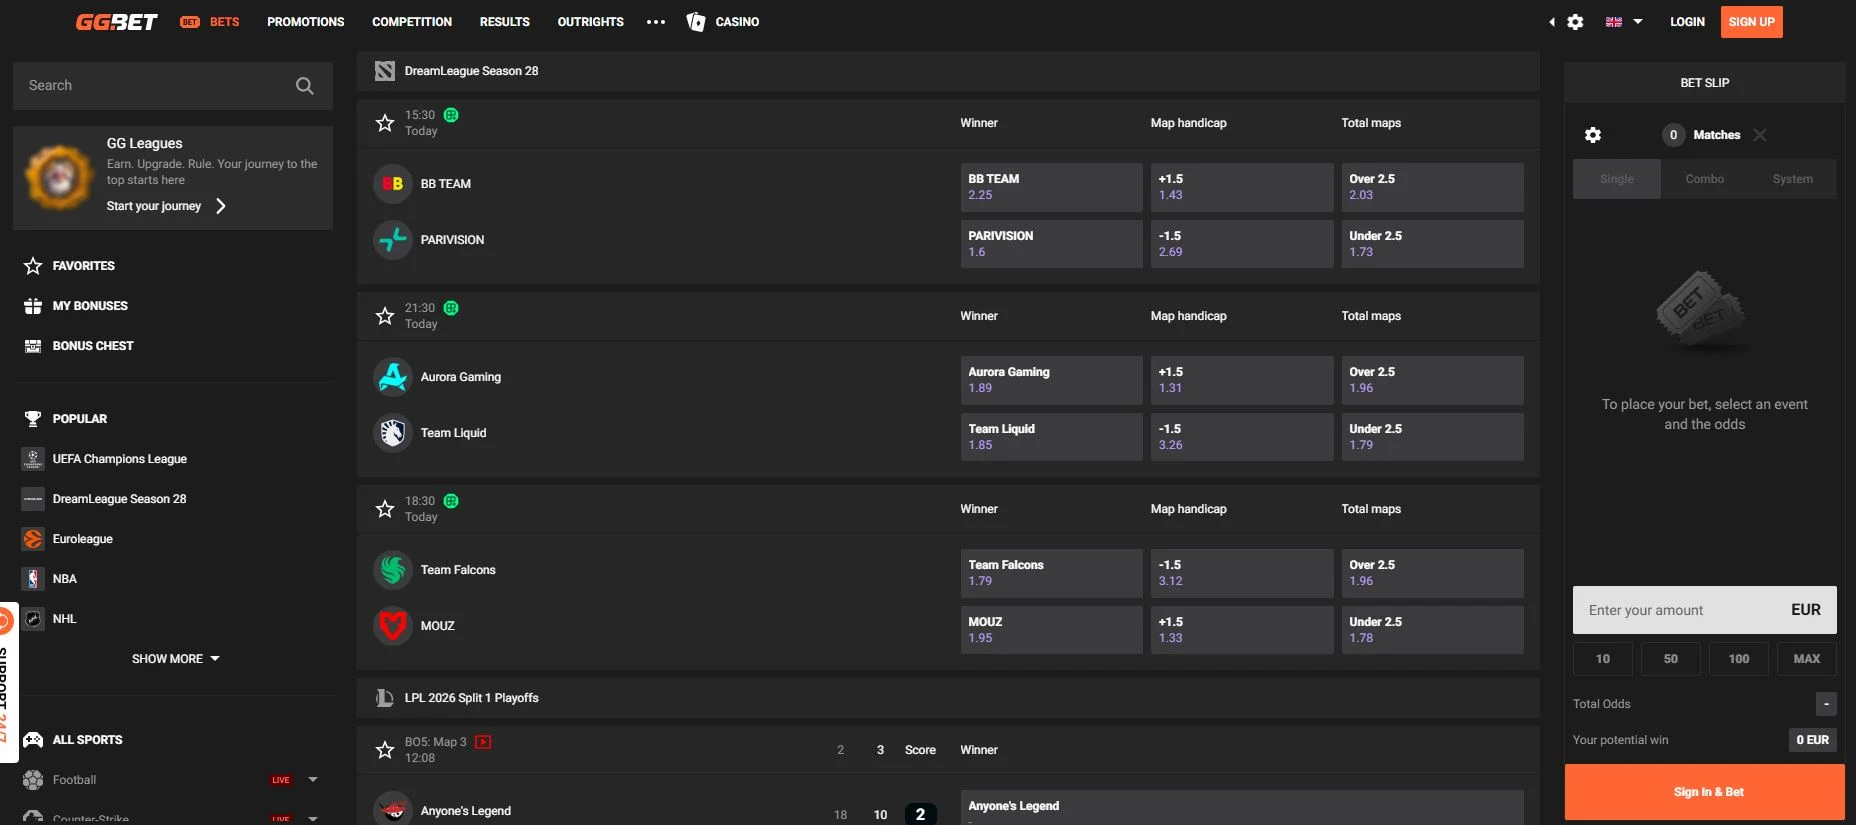1856x825 pixels.
Task: Click the Aurora Gaming team logo
Action: point(393,377)
